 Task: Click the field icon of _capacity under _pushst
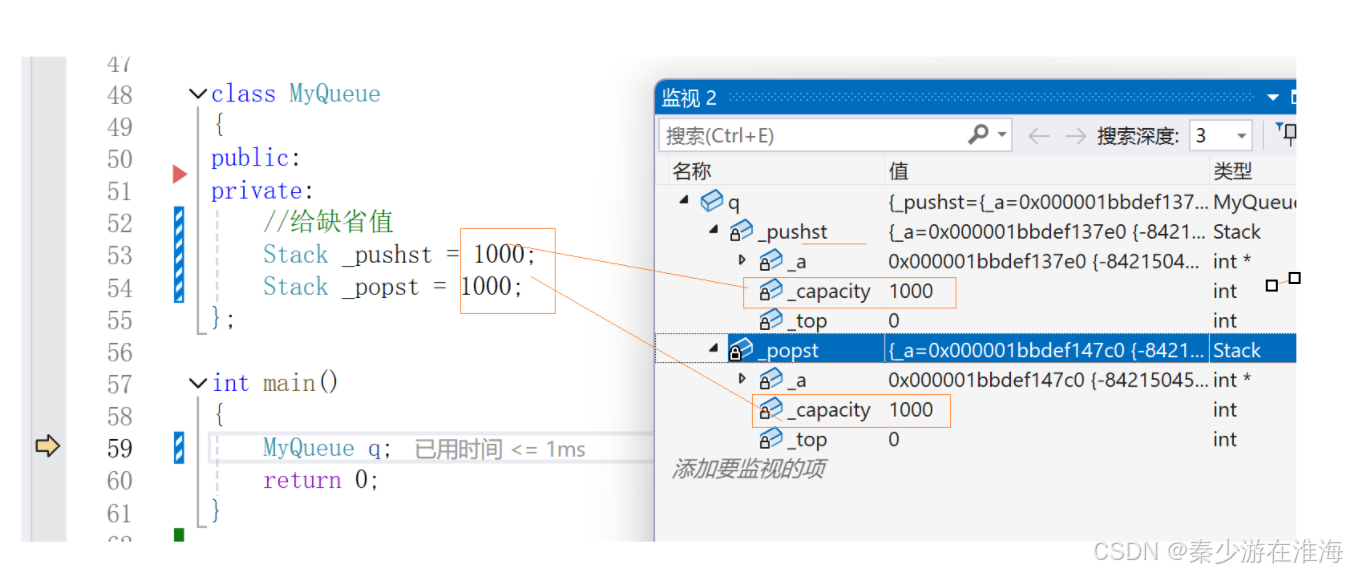(x=771, y=291)
